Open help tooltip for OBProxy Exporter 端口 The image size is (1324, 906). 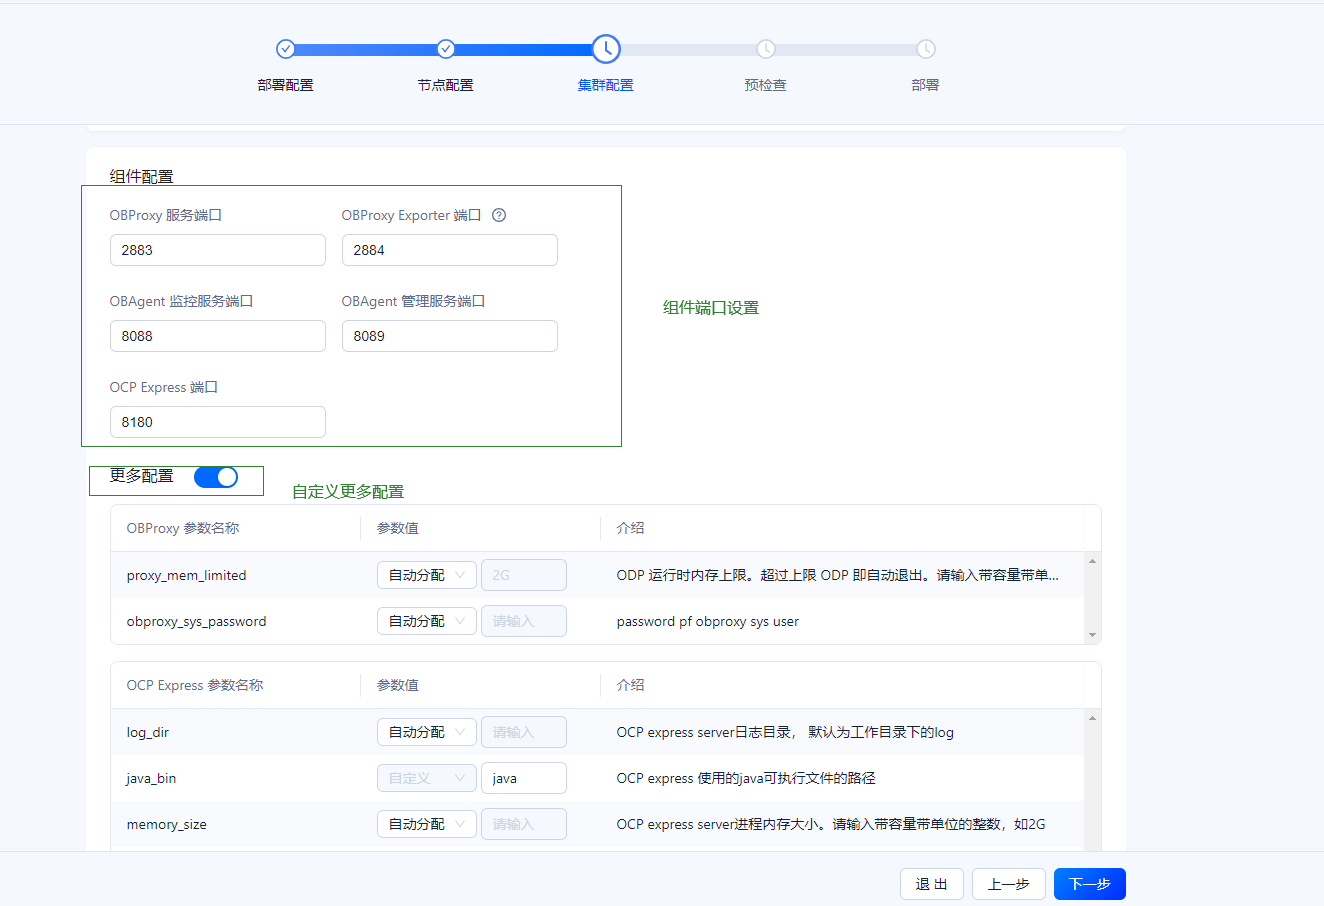[x=499, y=215]
